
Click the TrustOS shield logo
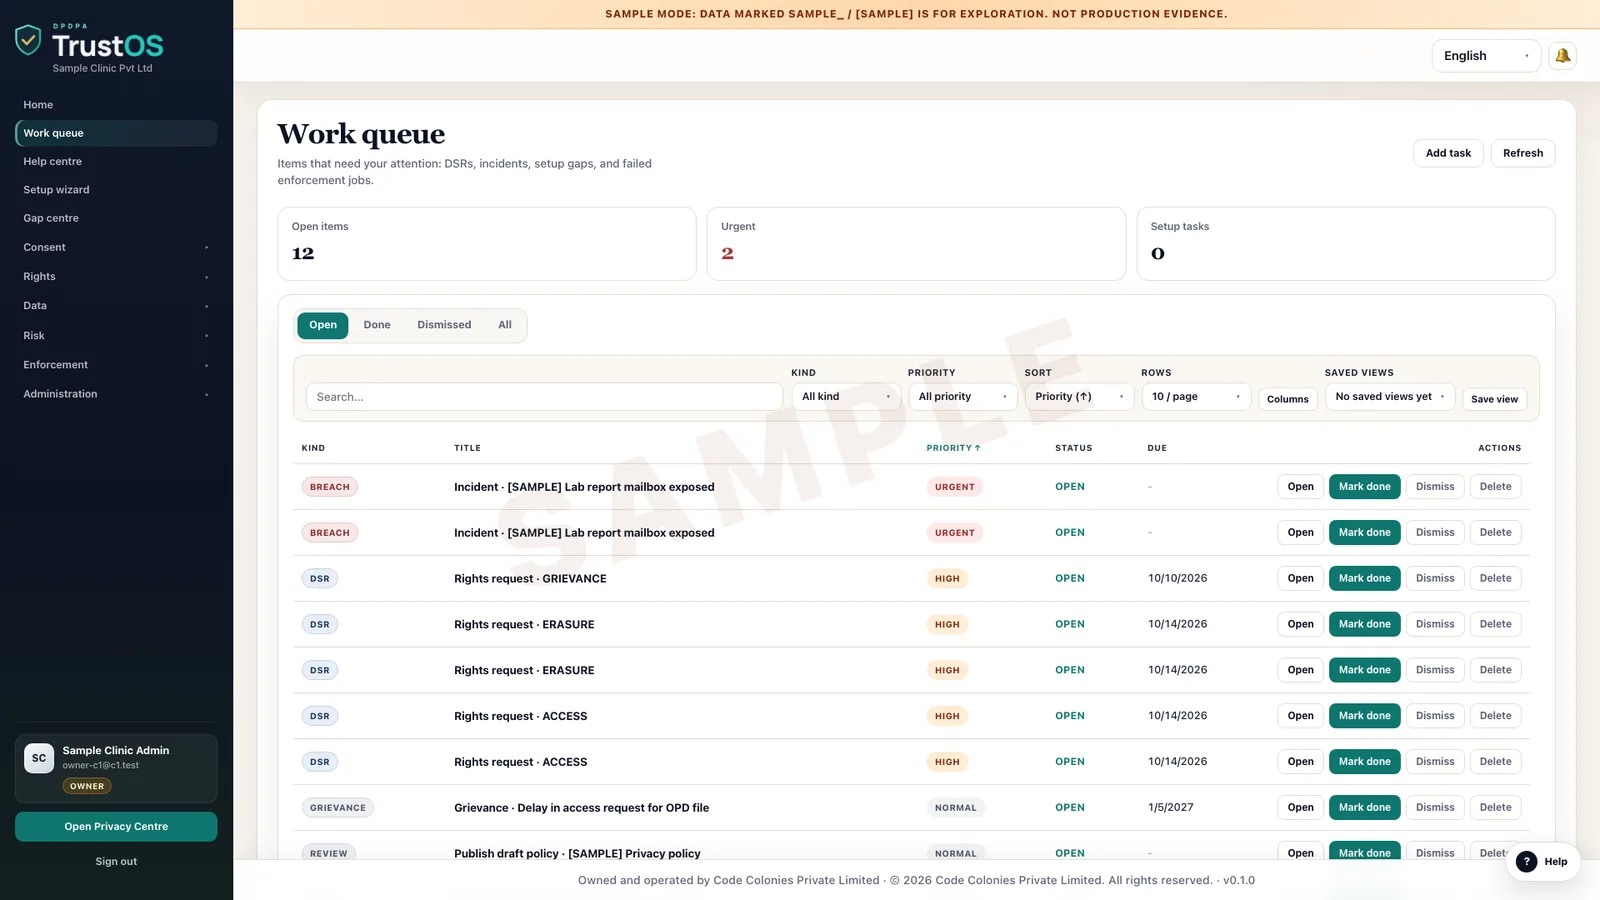pos(28,40)
